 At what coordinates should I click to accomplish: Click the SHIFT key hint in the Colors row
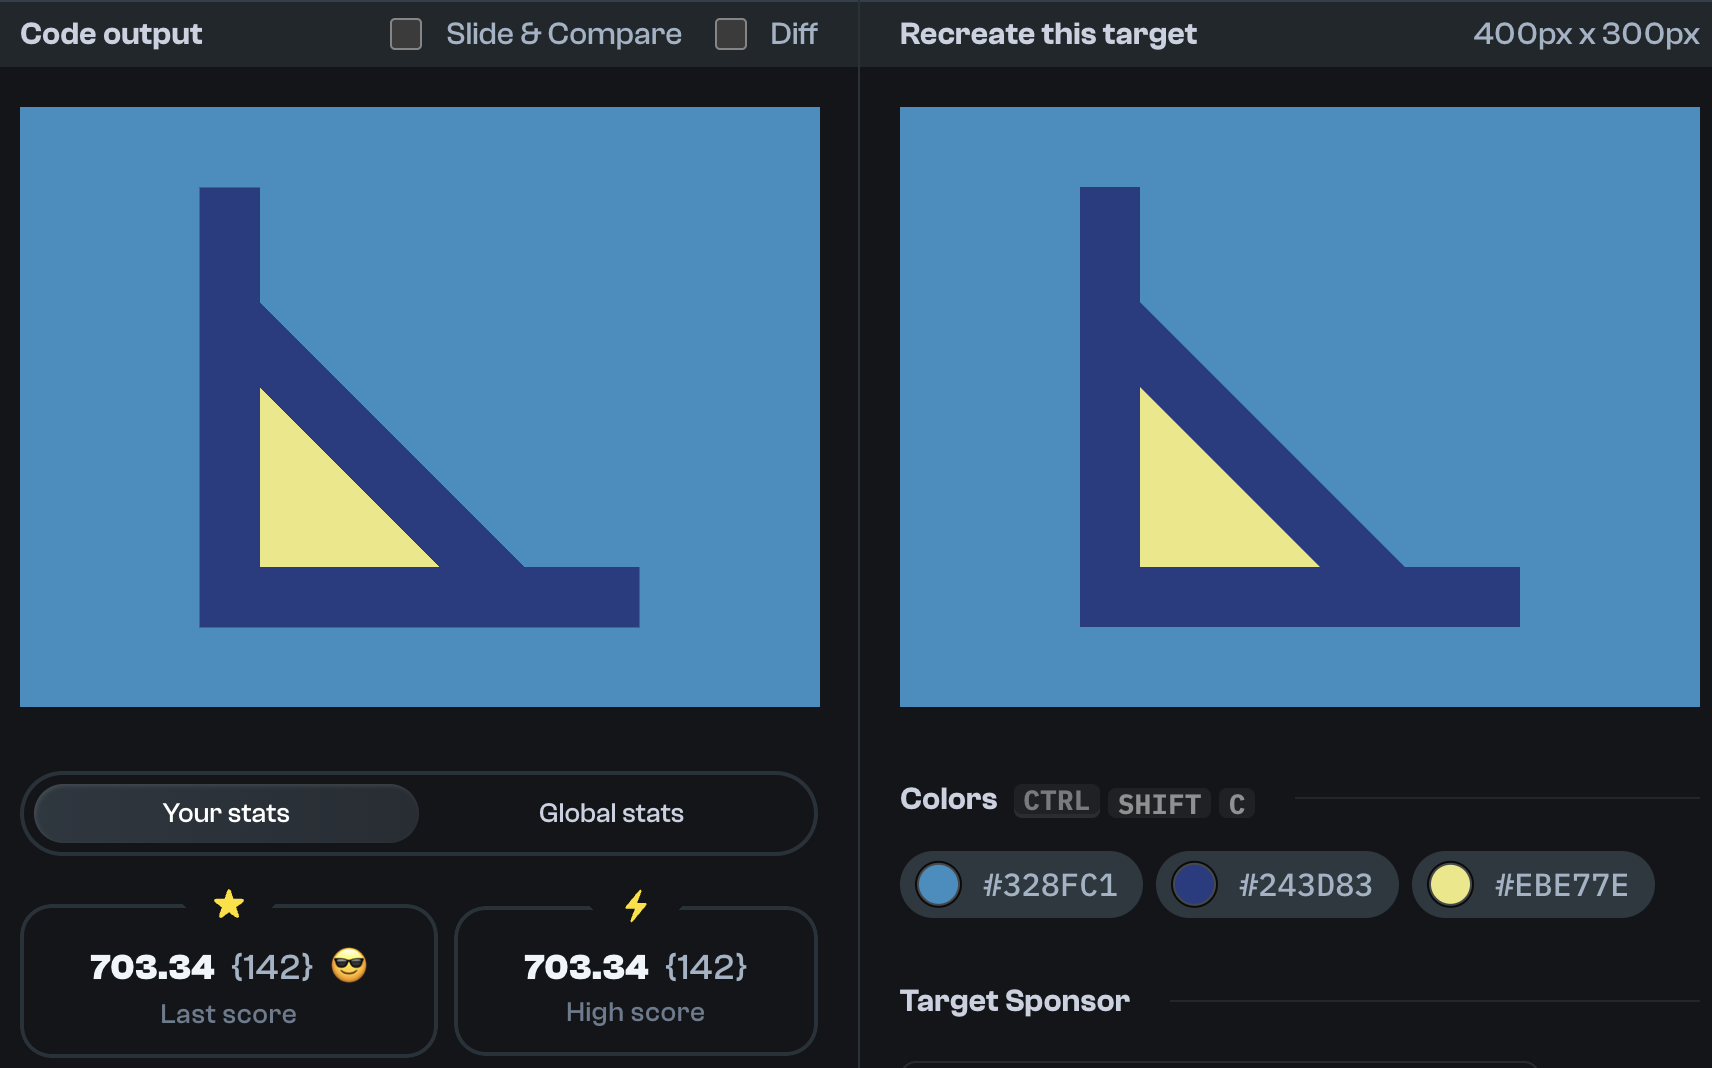pos(1159,803)
